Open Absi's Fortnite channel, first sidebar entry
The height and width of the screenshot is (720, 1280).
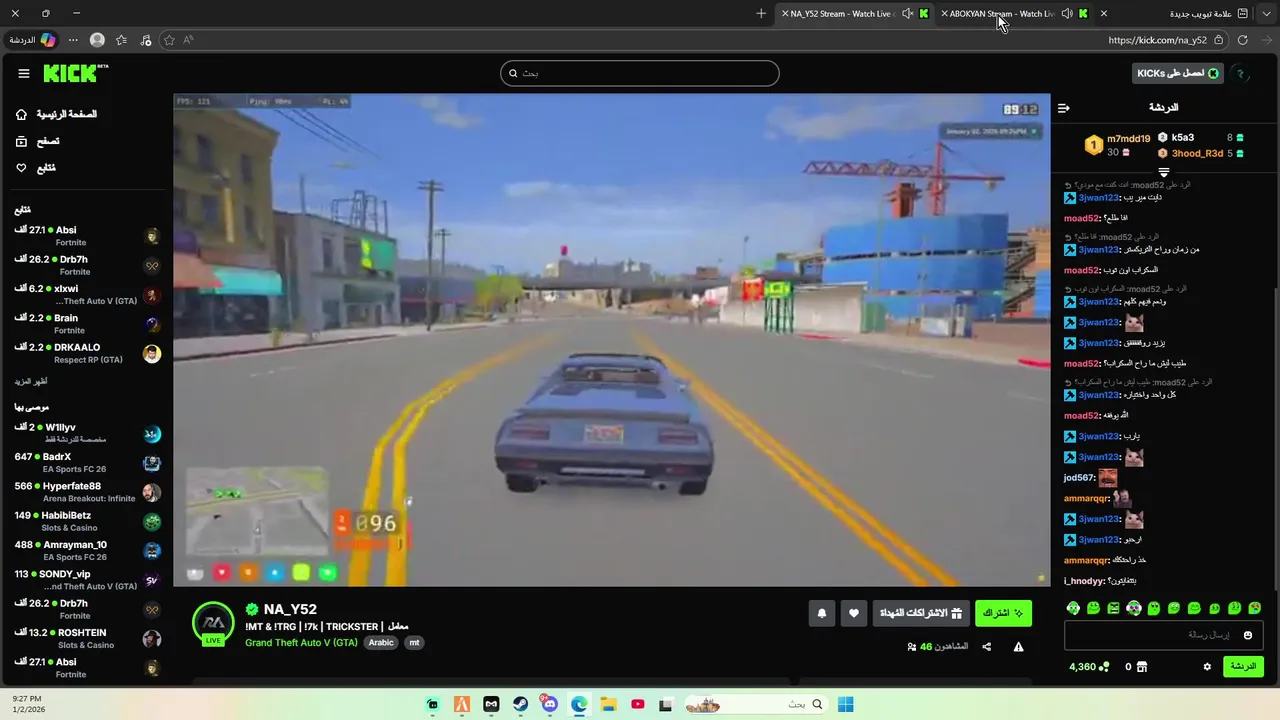coord(87,236)
